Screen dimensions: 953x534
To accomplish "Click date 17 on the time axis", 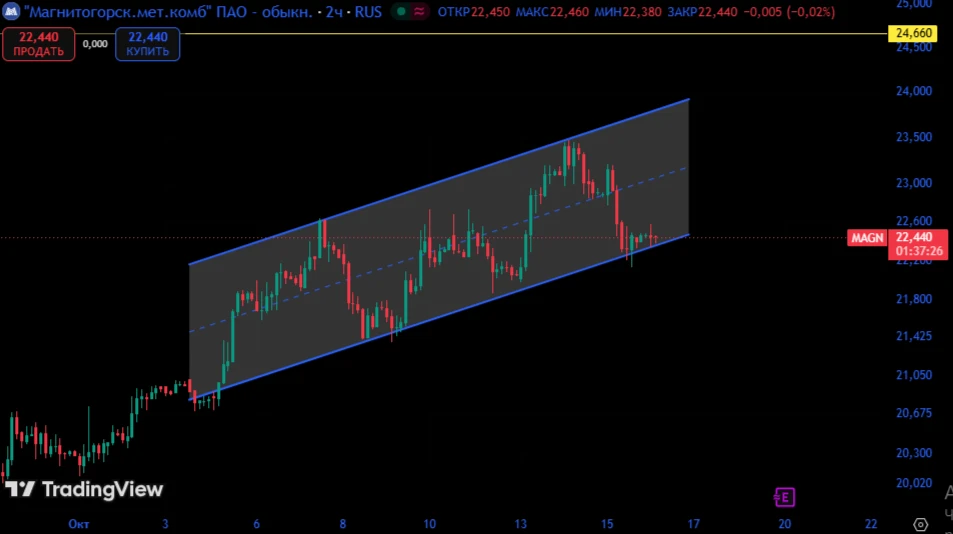I will coord(693,524).
